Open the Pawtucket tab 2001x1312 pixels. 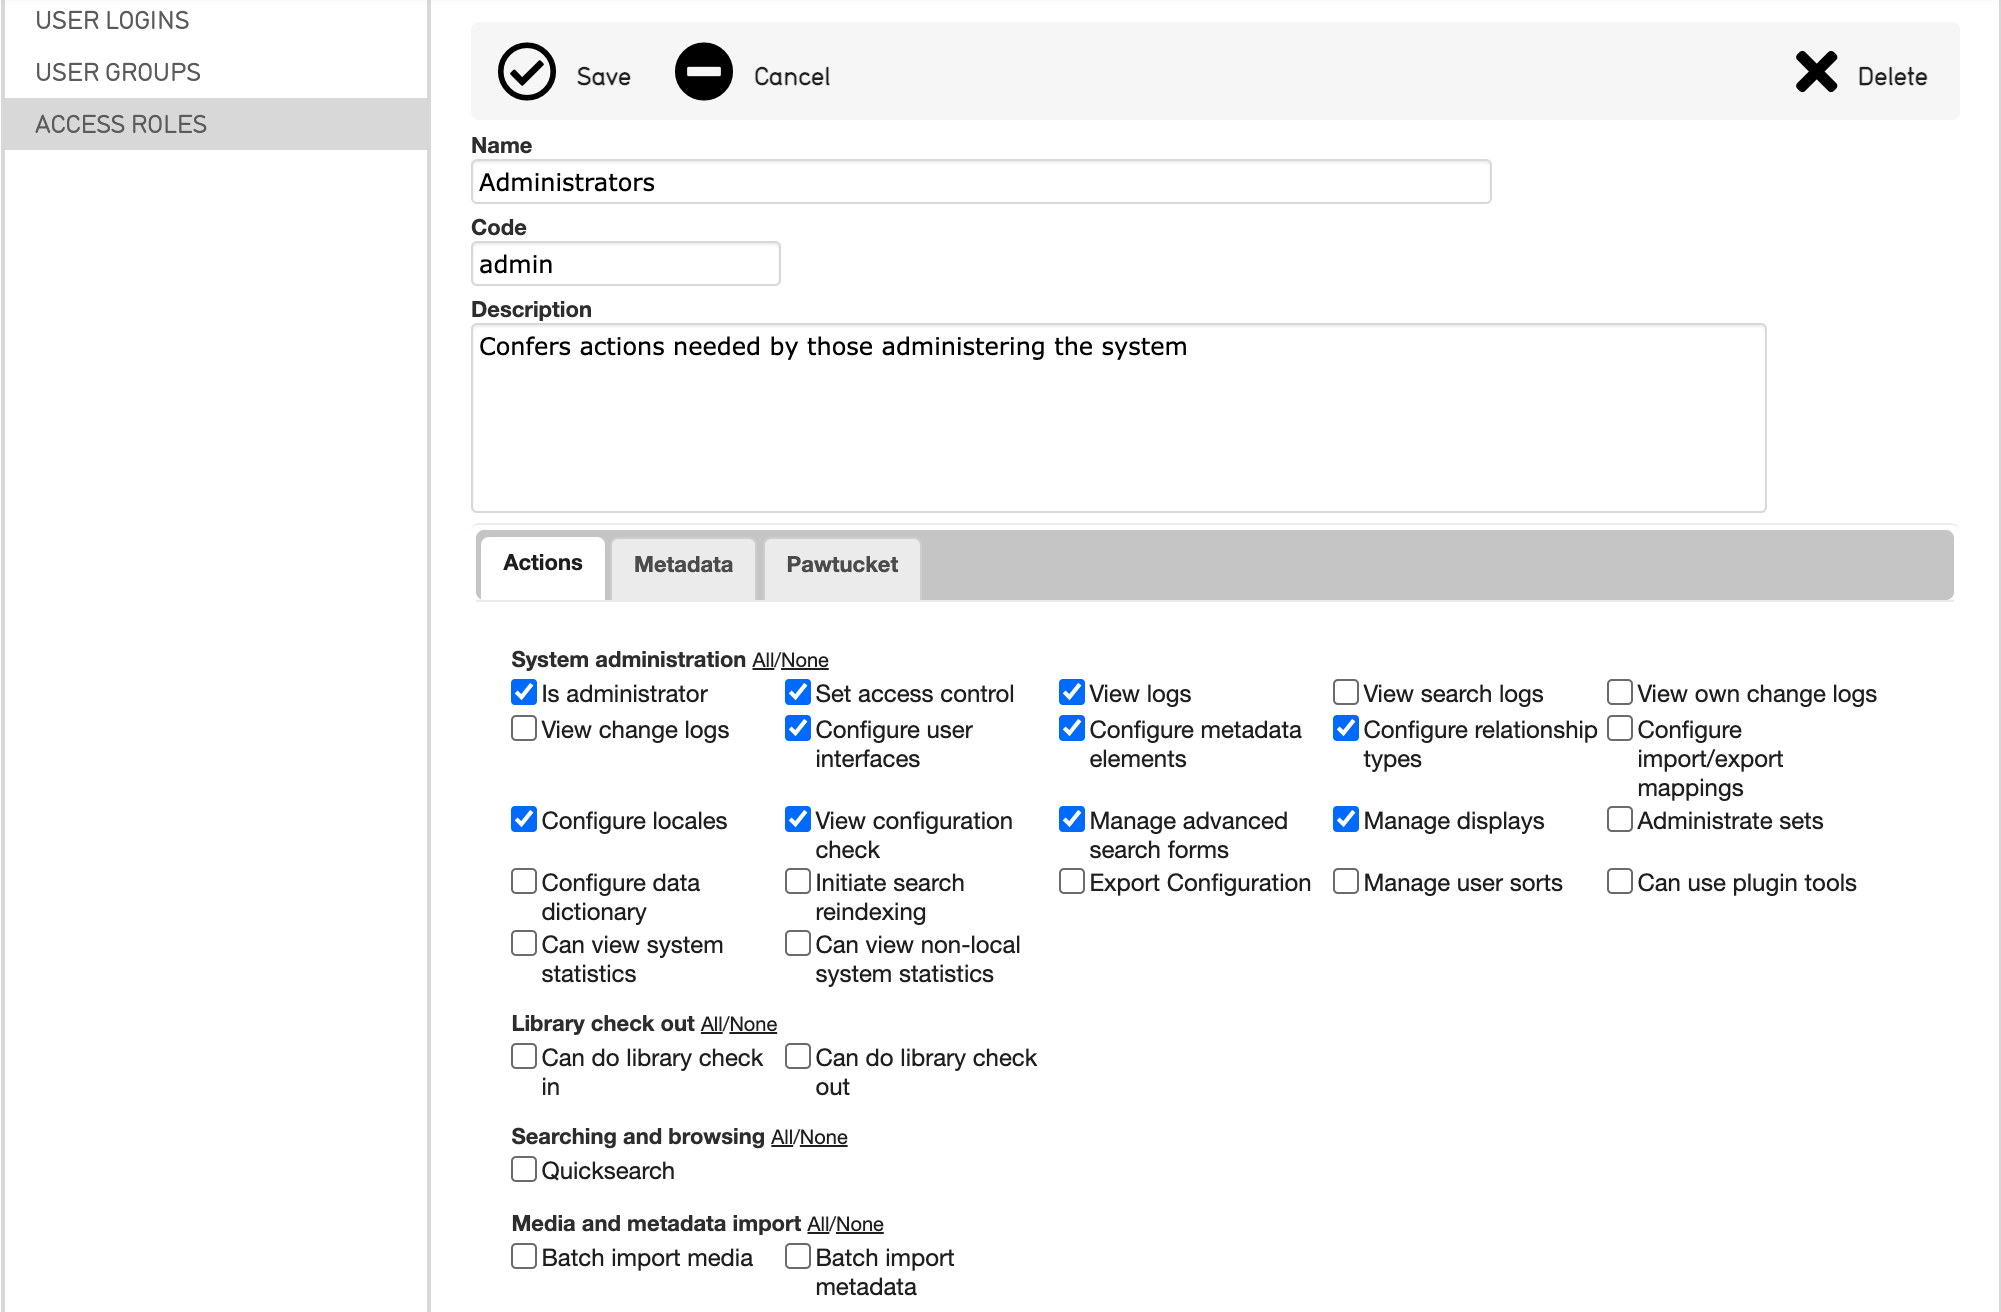(x=841, y=565)
